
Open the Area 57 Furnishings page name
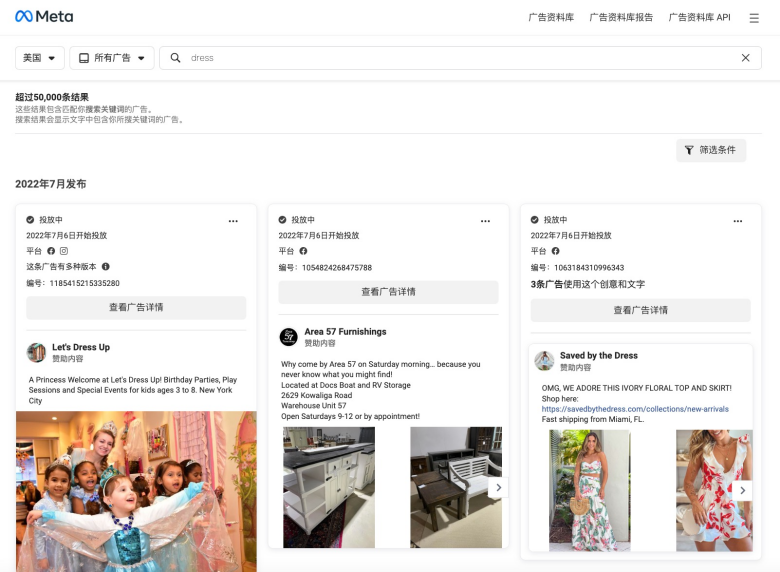coord(345,332)
